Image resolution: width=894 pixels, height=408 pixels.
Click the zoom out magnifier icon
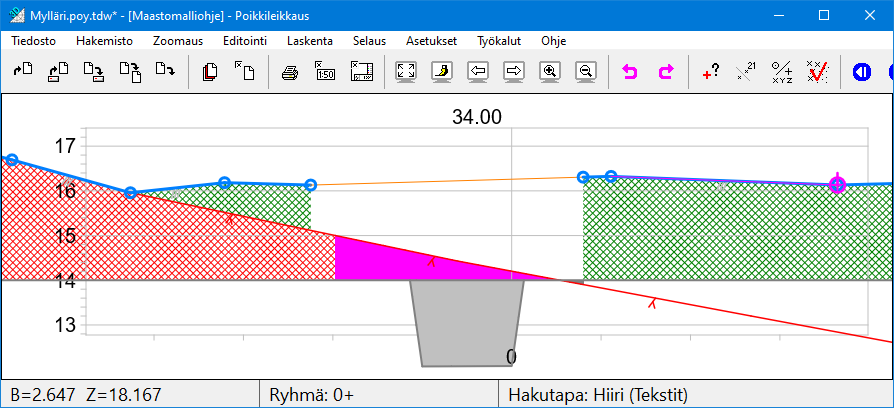586,72
